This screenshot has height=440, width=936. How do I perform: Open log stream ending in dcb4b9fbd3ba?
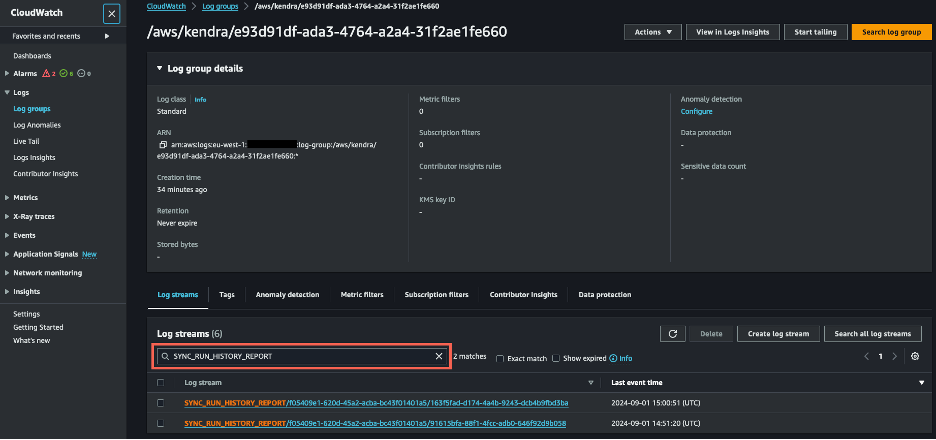[376, 403]
